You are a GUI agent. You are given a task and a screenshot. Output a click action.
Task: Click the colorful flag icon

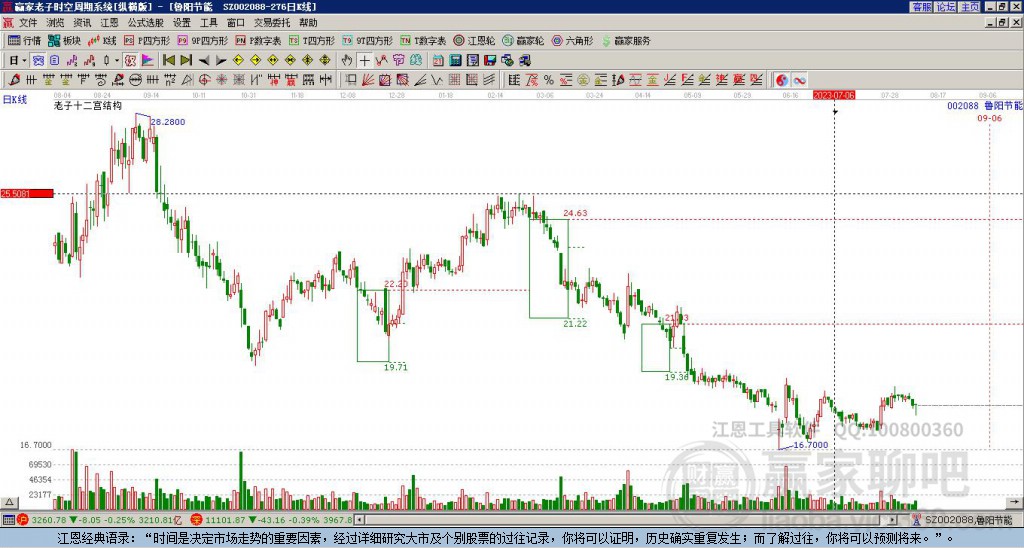click(148, 61)
